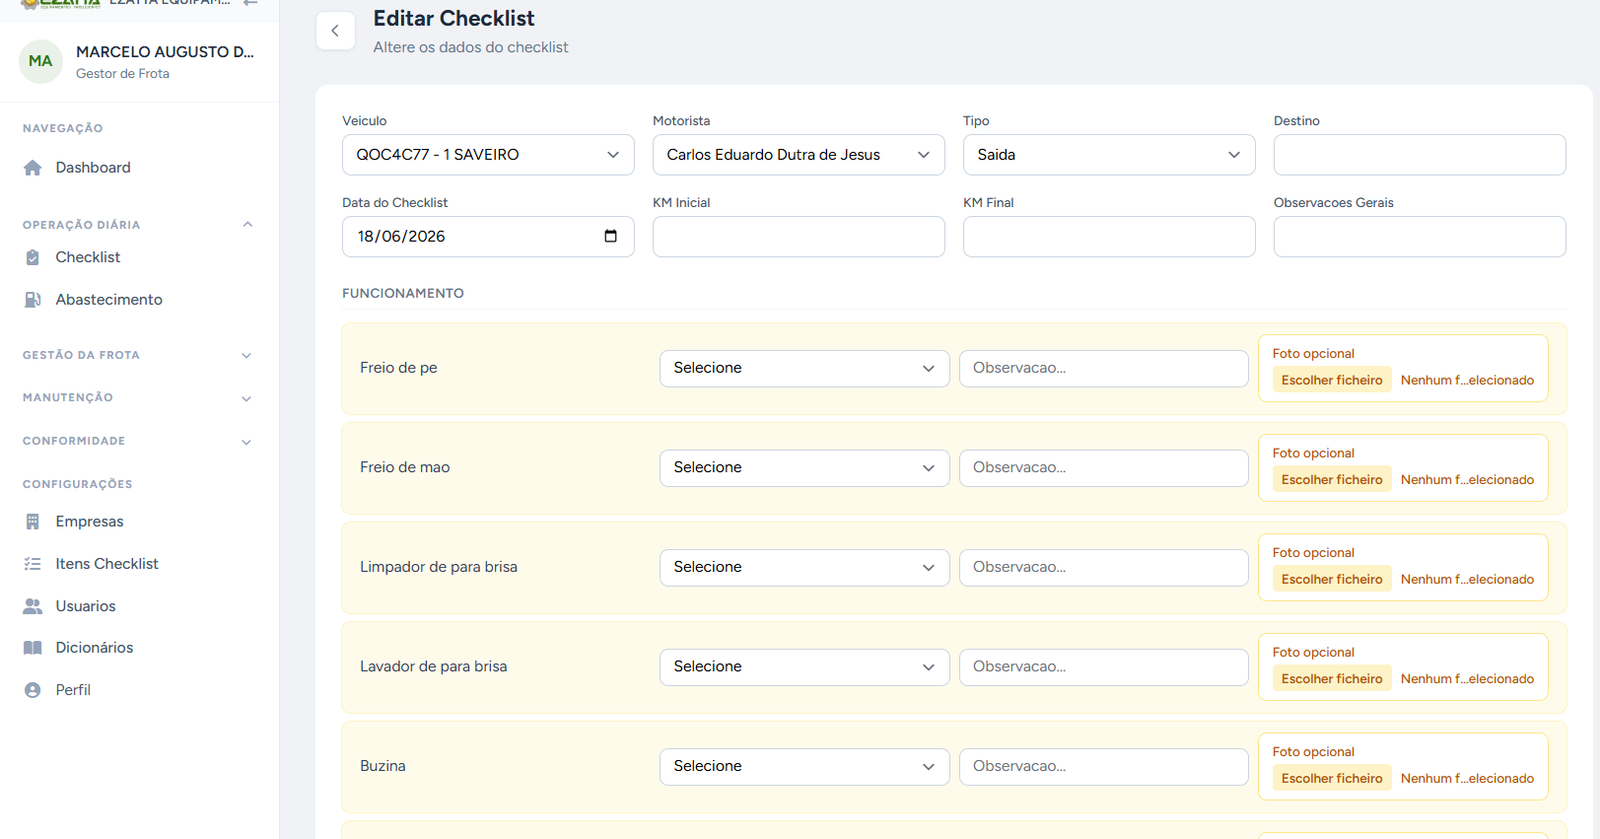Click the Observacao field for Buzina
This screenshot has height=839, width=1600.
1104,766
